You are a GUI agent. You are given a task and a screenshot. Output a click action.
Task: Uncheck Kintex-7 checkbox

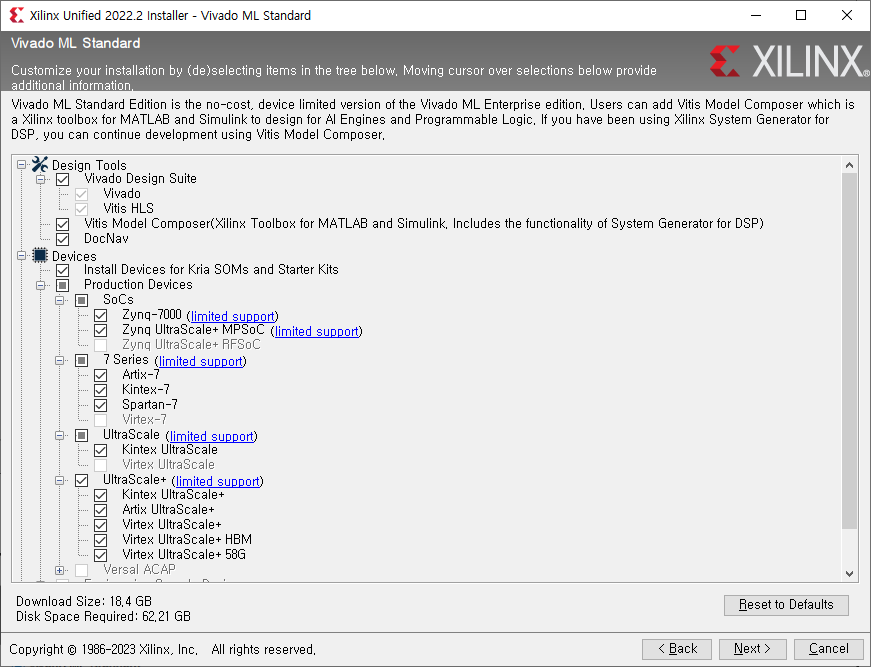click(101, 390)
